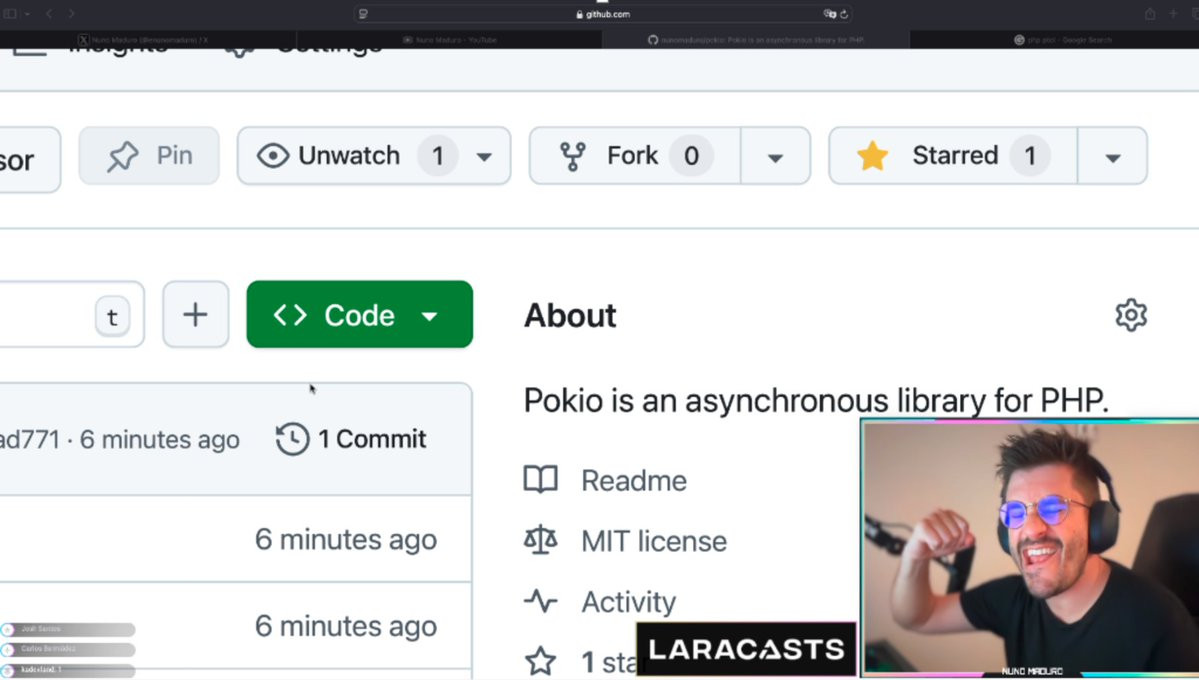Switch to the Nuno Maduro YouTube tab

pos(450,40)
